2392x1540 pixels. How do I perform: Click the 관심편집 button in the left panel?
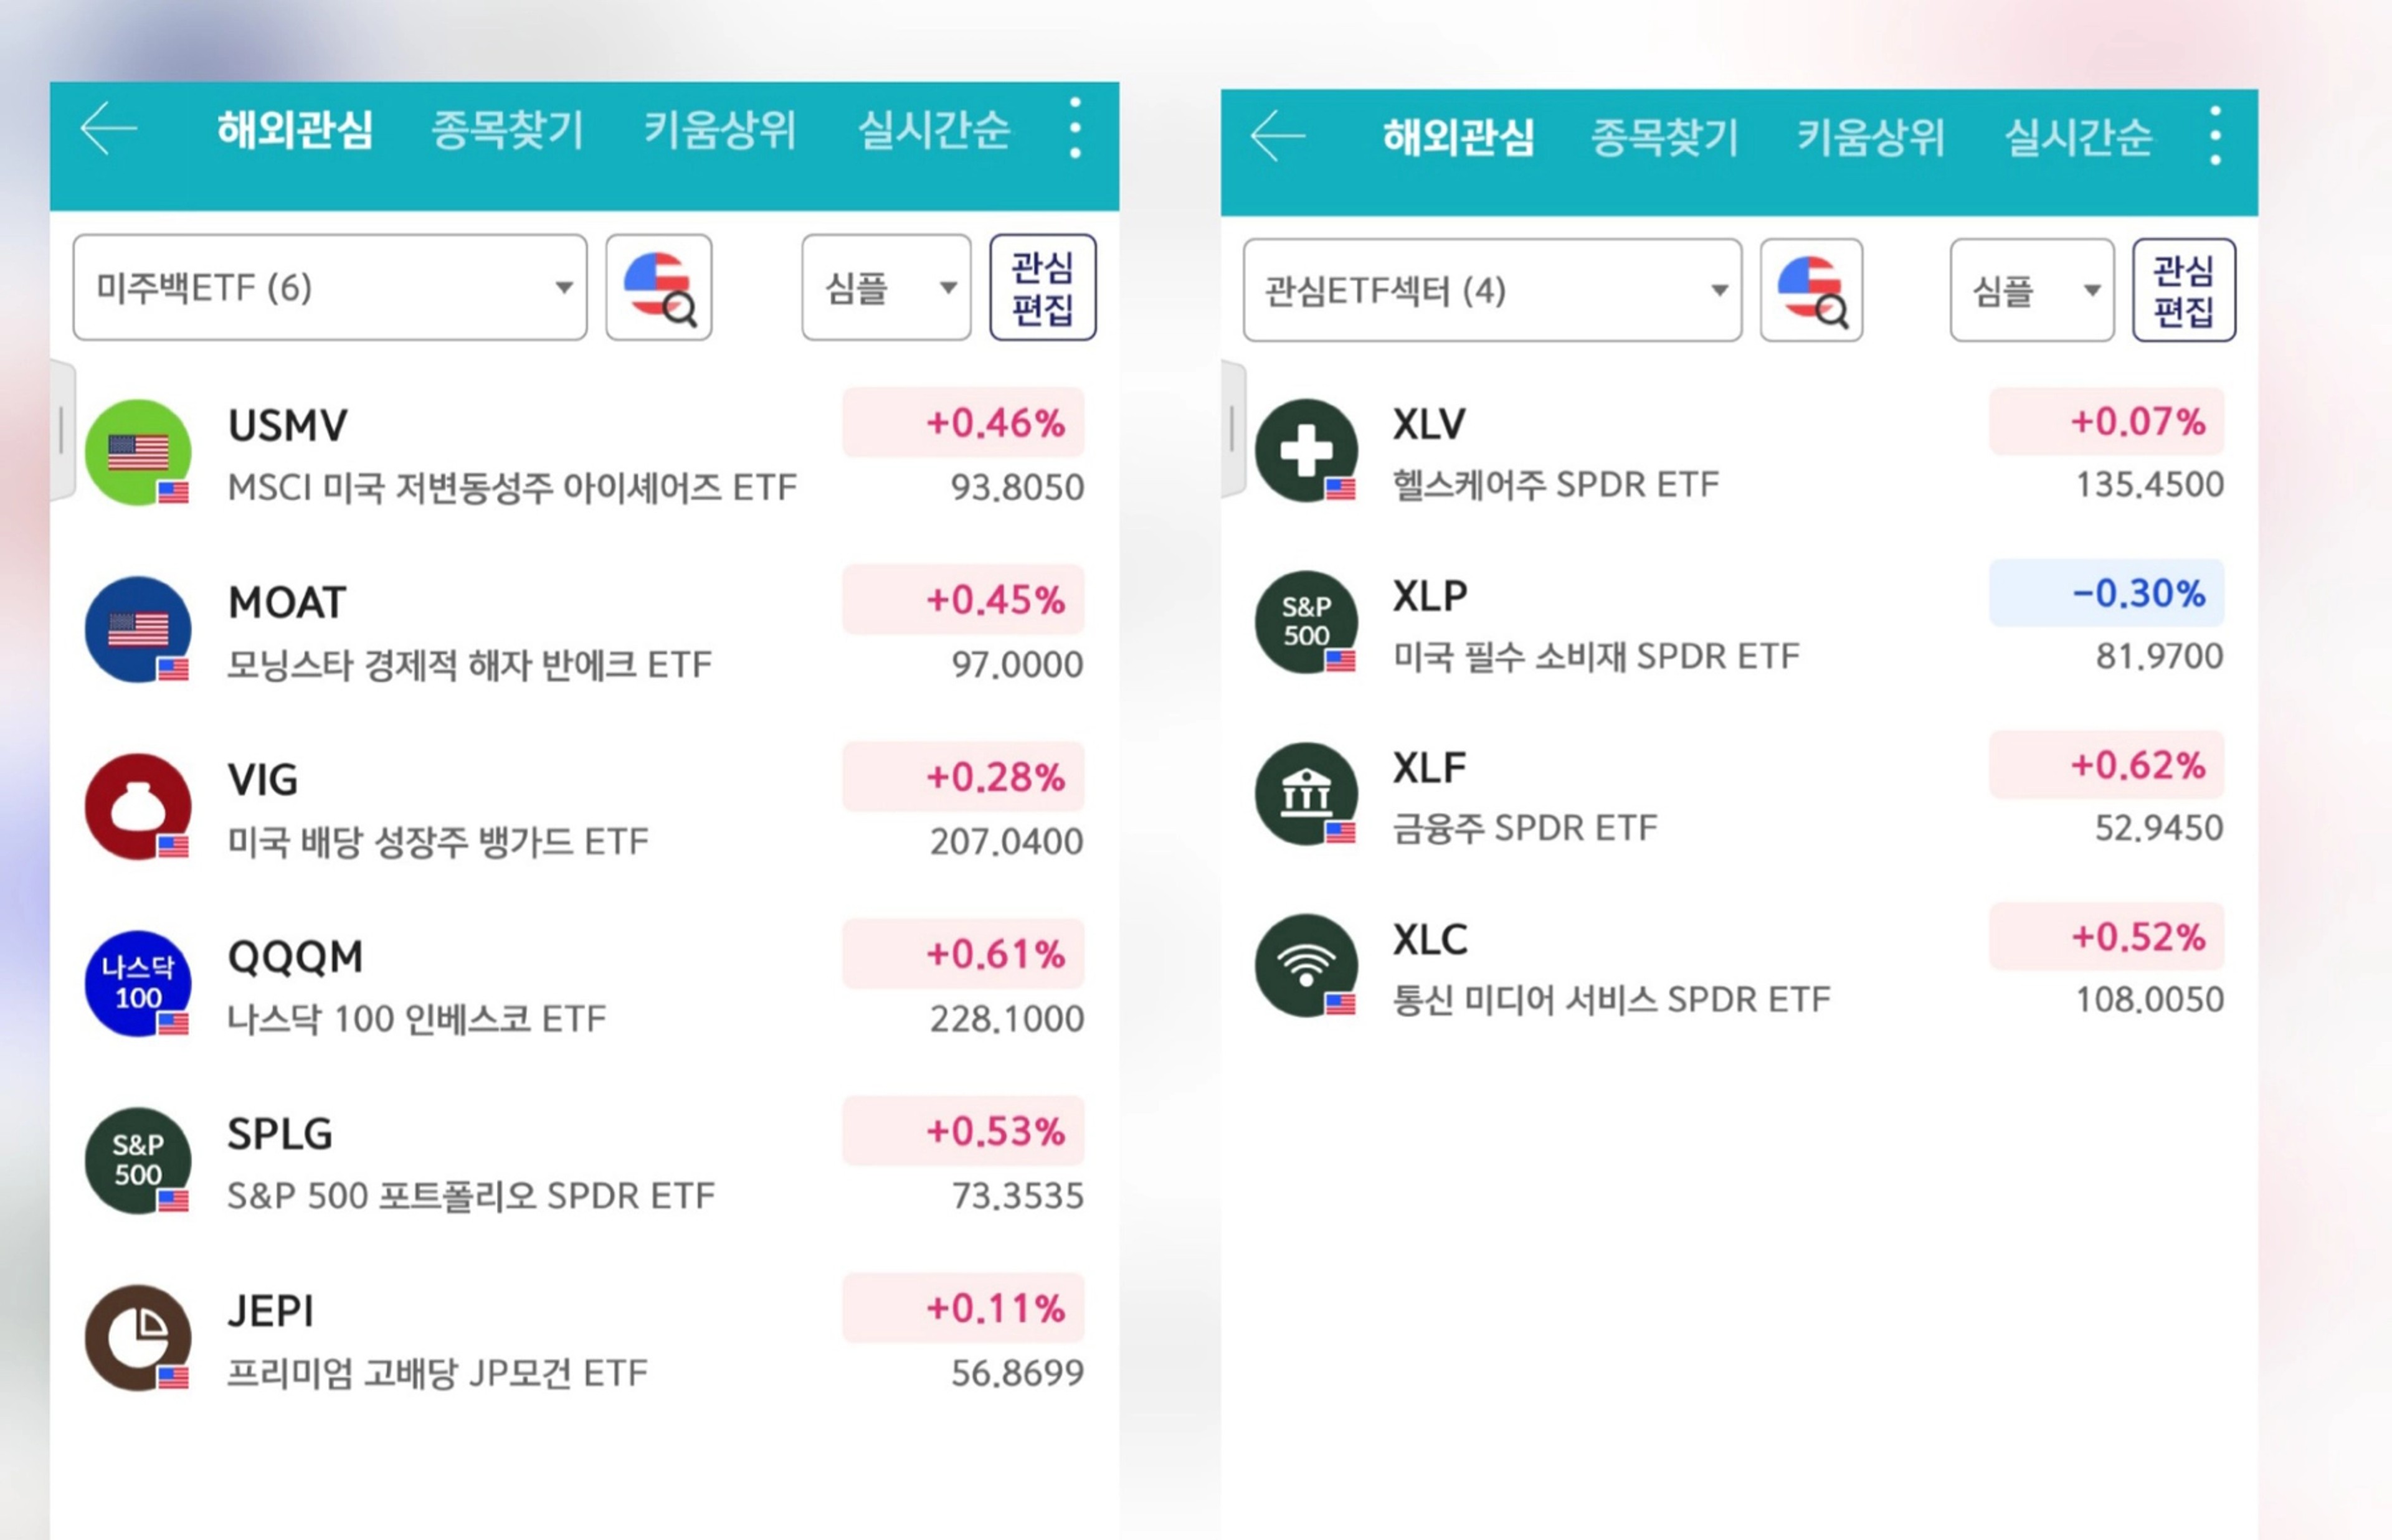pos(1043,288)
